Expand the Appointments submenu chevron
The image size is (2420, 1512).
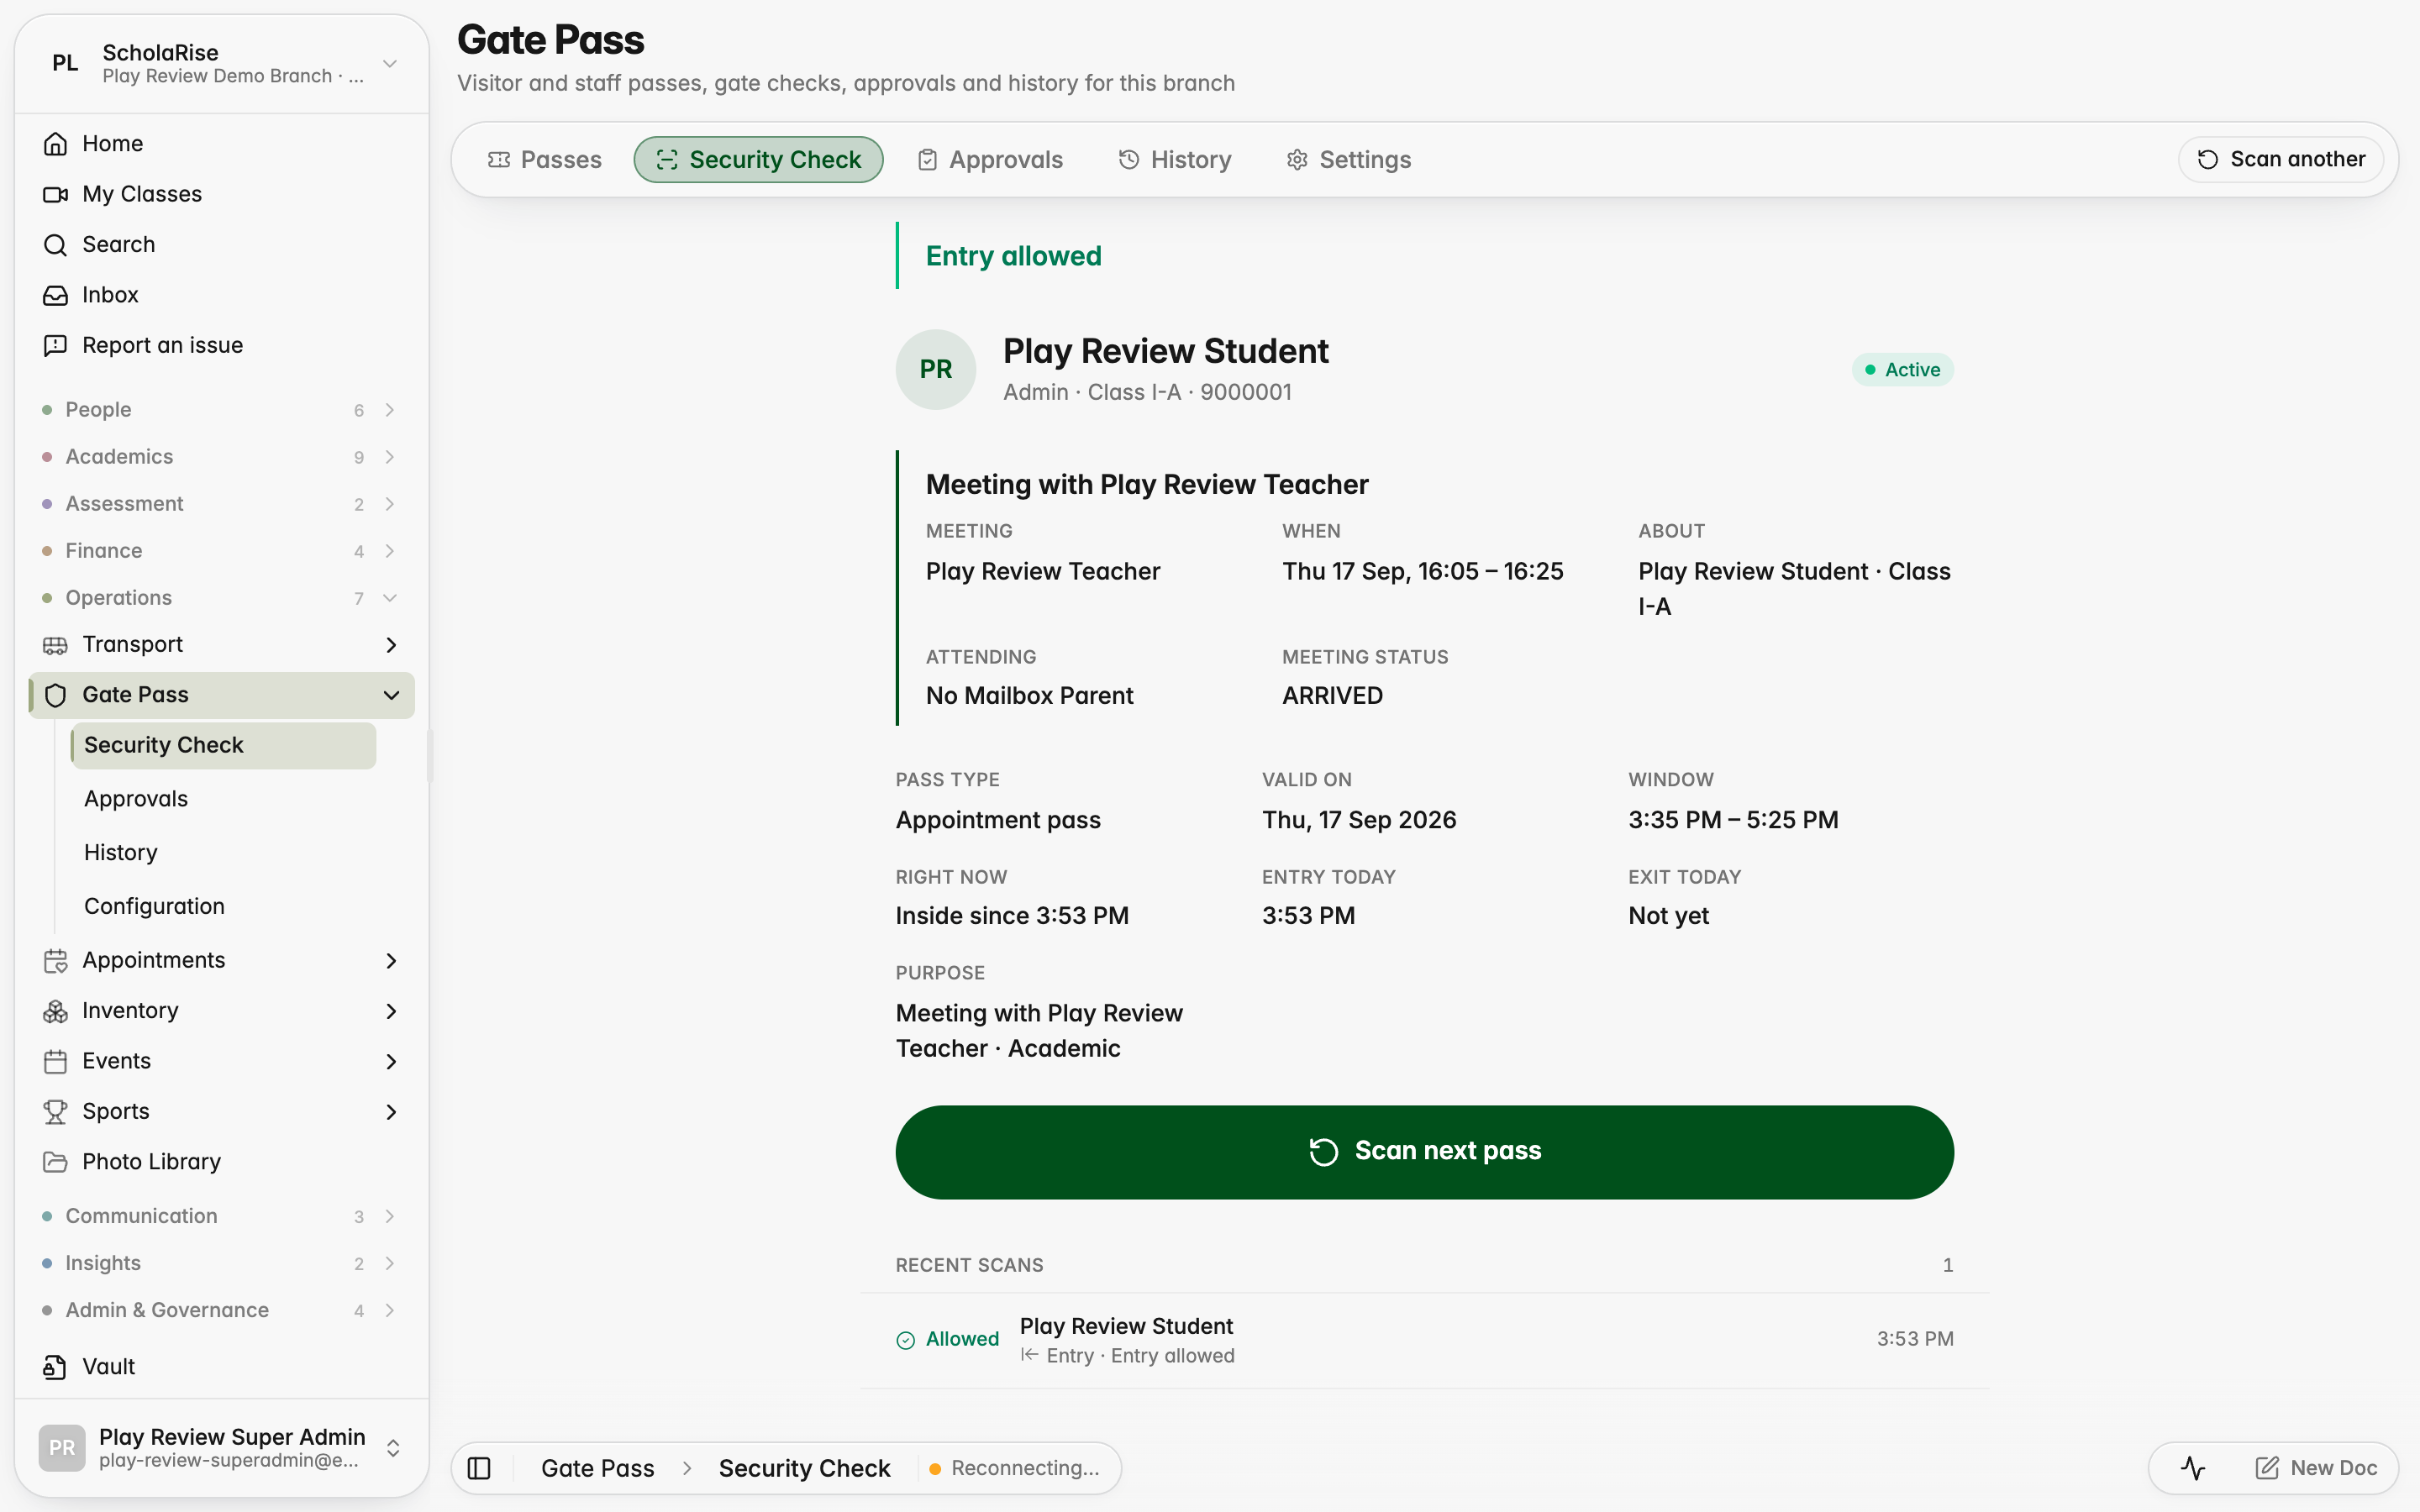pyautogui.click(x=391, y=961)
